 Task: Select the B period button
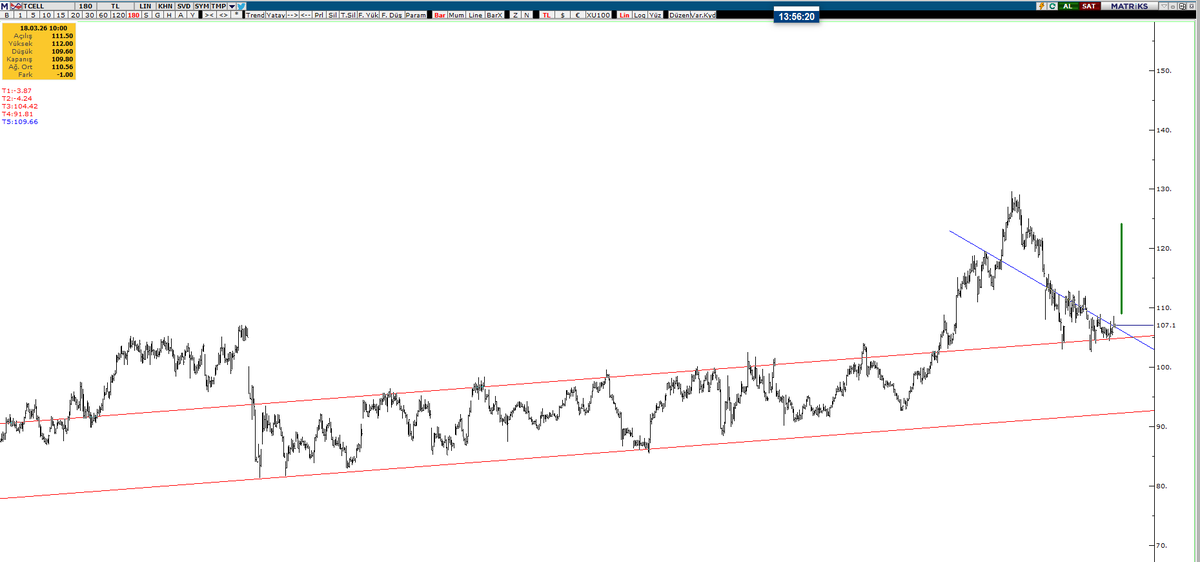tap(7, 16)
